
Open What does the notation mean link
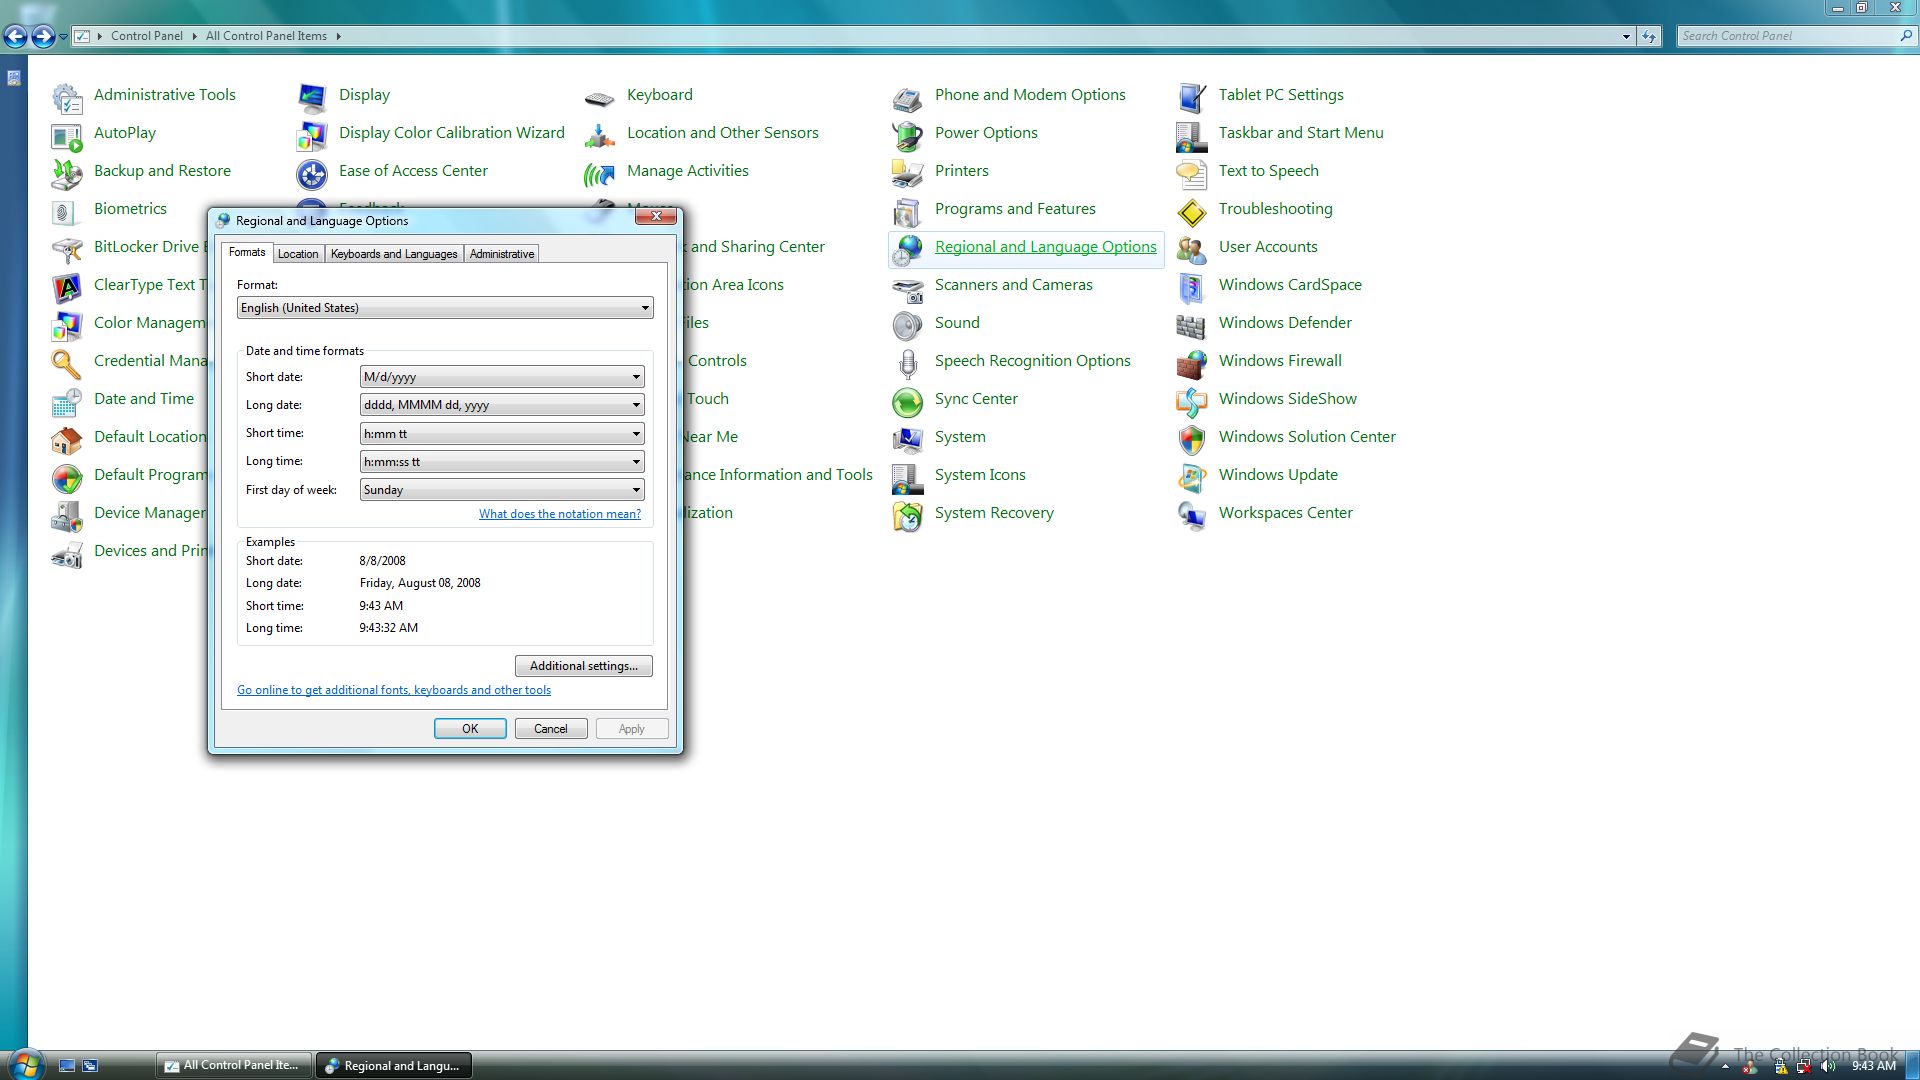(x=560, y=514)
